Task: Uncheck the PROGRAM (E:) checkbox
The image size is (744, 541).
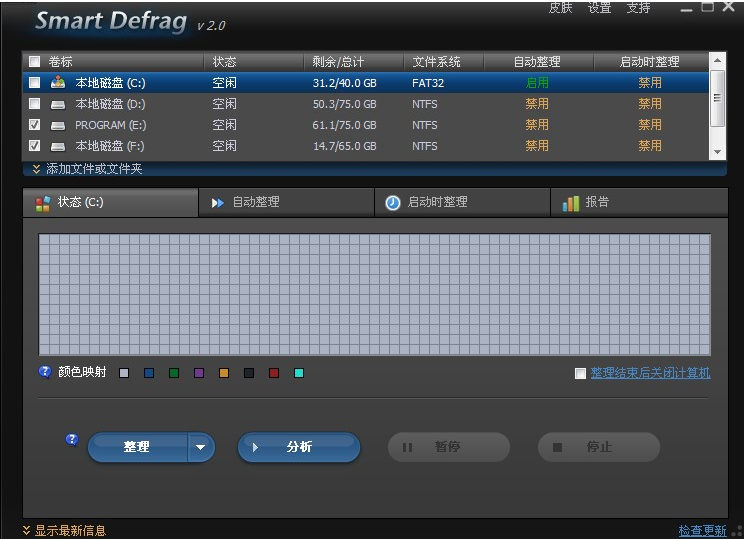Action: click(x=35, y=125)
